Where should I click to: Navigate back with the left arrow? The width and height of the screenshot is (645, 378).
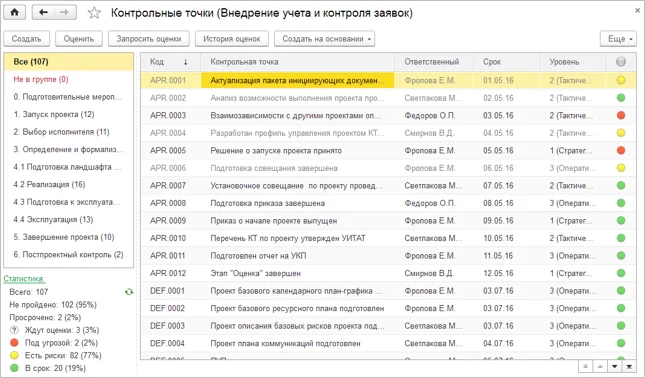[x=43, y=12]
